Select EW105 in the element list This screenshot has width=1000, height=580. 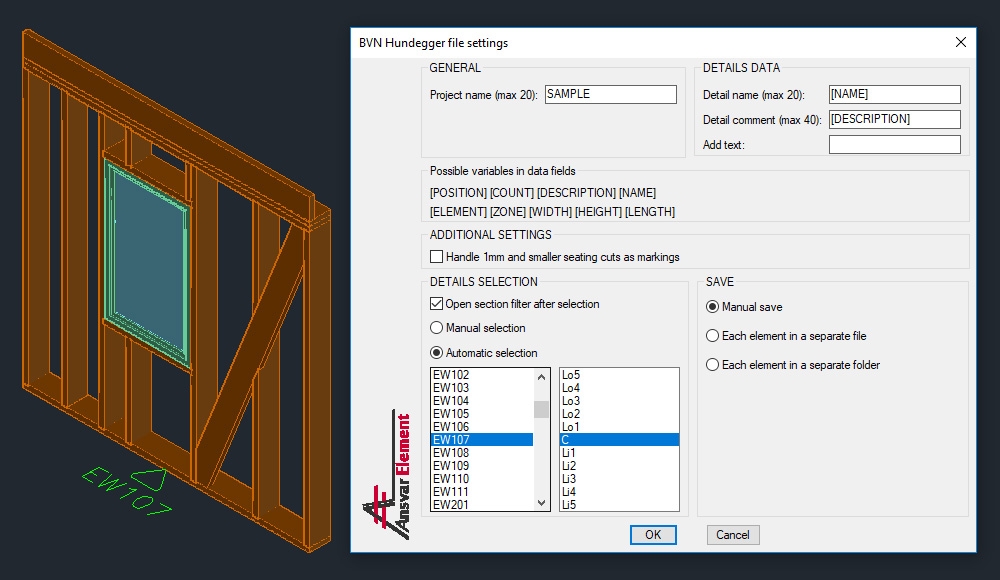tap(482, 414)
